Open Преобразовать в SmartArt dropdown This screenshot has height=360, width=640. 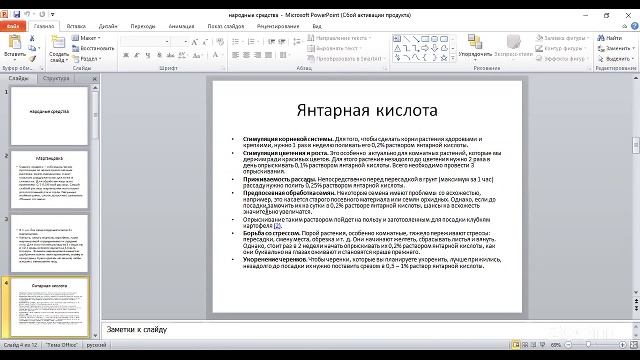pos(346,59)
